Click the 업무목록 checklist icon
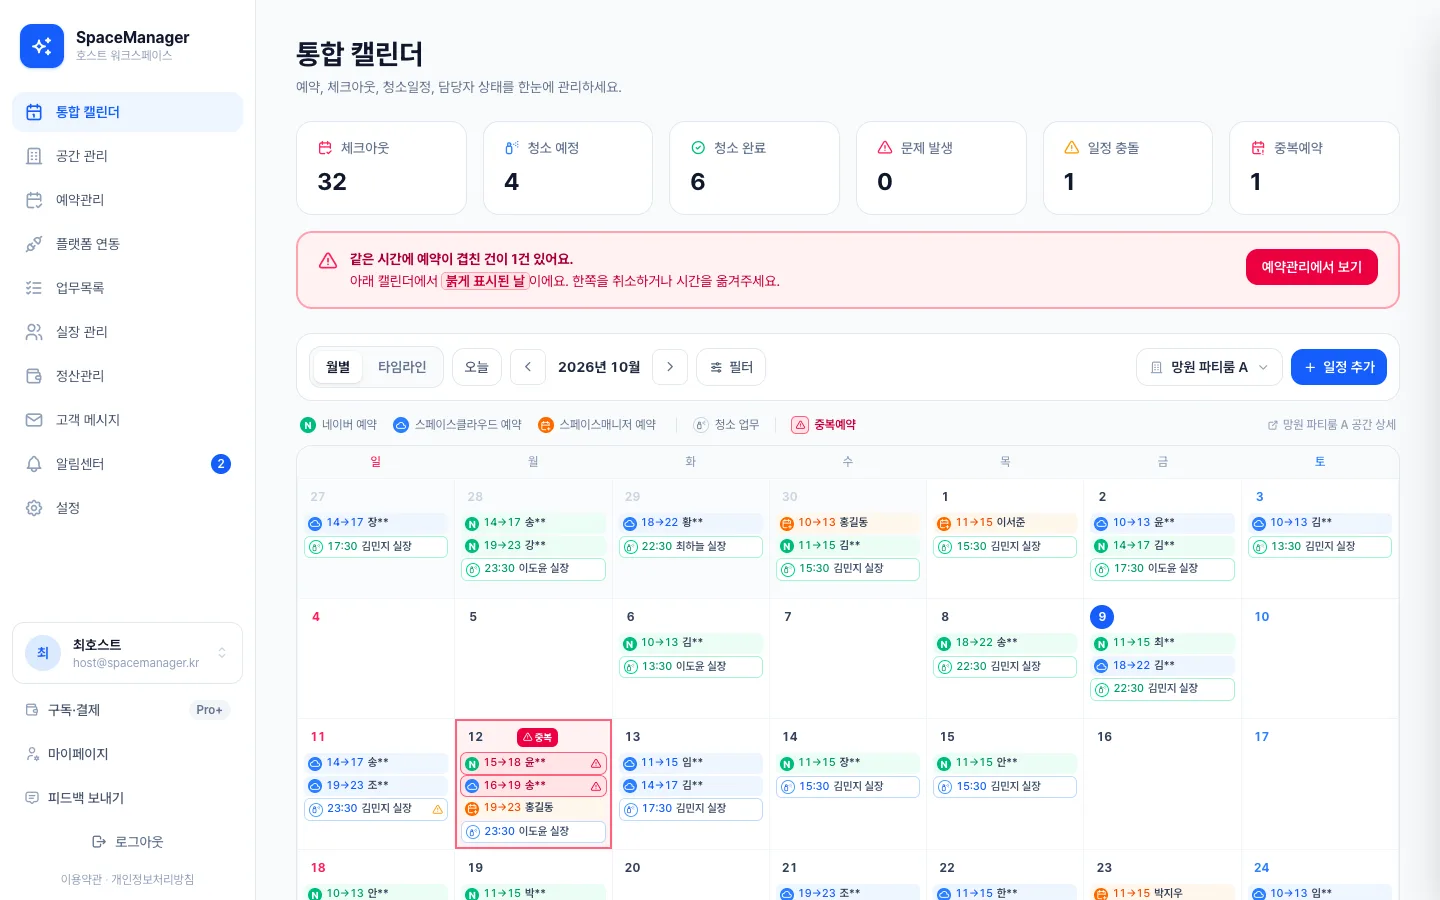This screenshot has width=1440, height=900. [34, 288]
